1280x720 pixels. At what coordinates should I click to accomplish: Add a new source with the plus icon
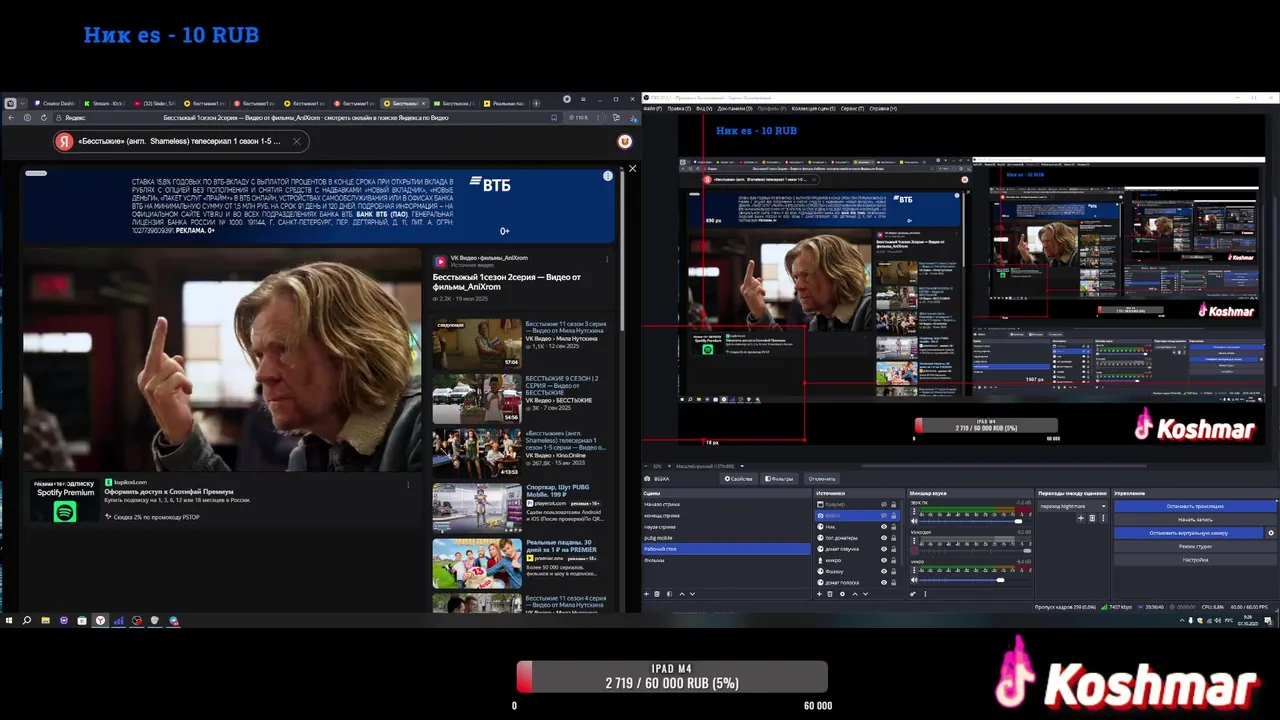(819, 594)
